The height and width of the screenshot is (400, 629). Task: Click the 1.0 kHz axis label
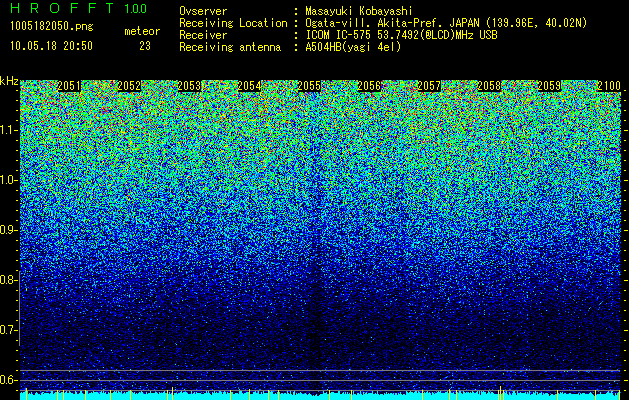[9, 180]
